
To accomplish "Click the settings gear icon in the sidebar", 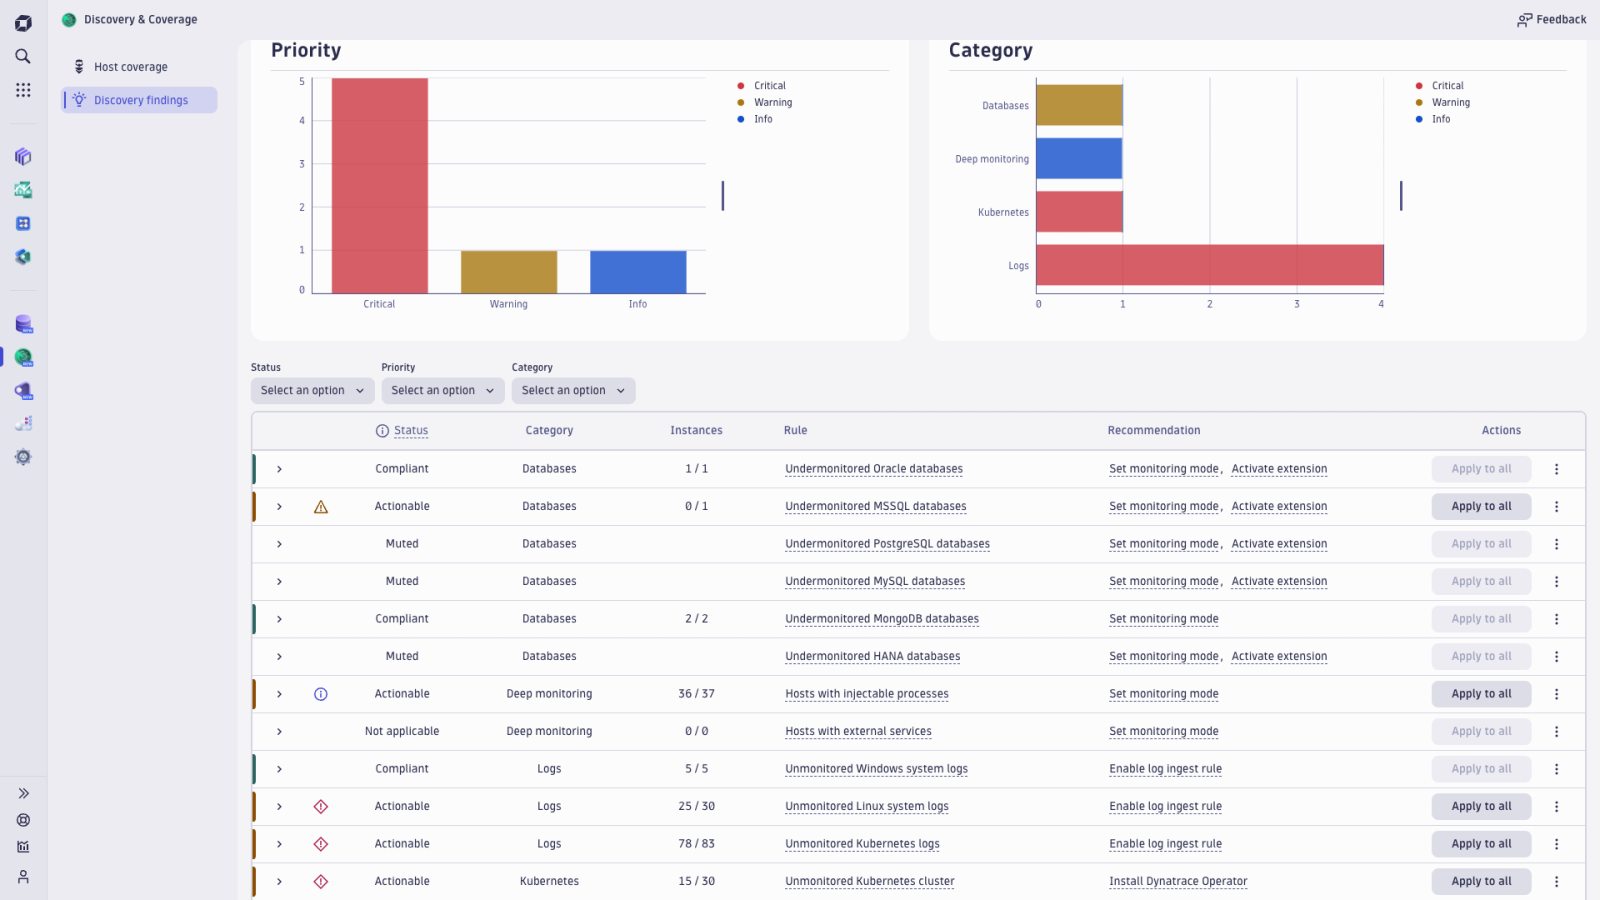I will (22, 457).
